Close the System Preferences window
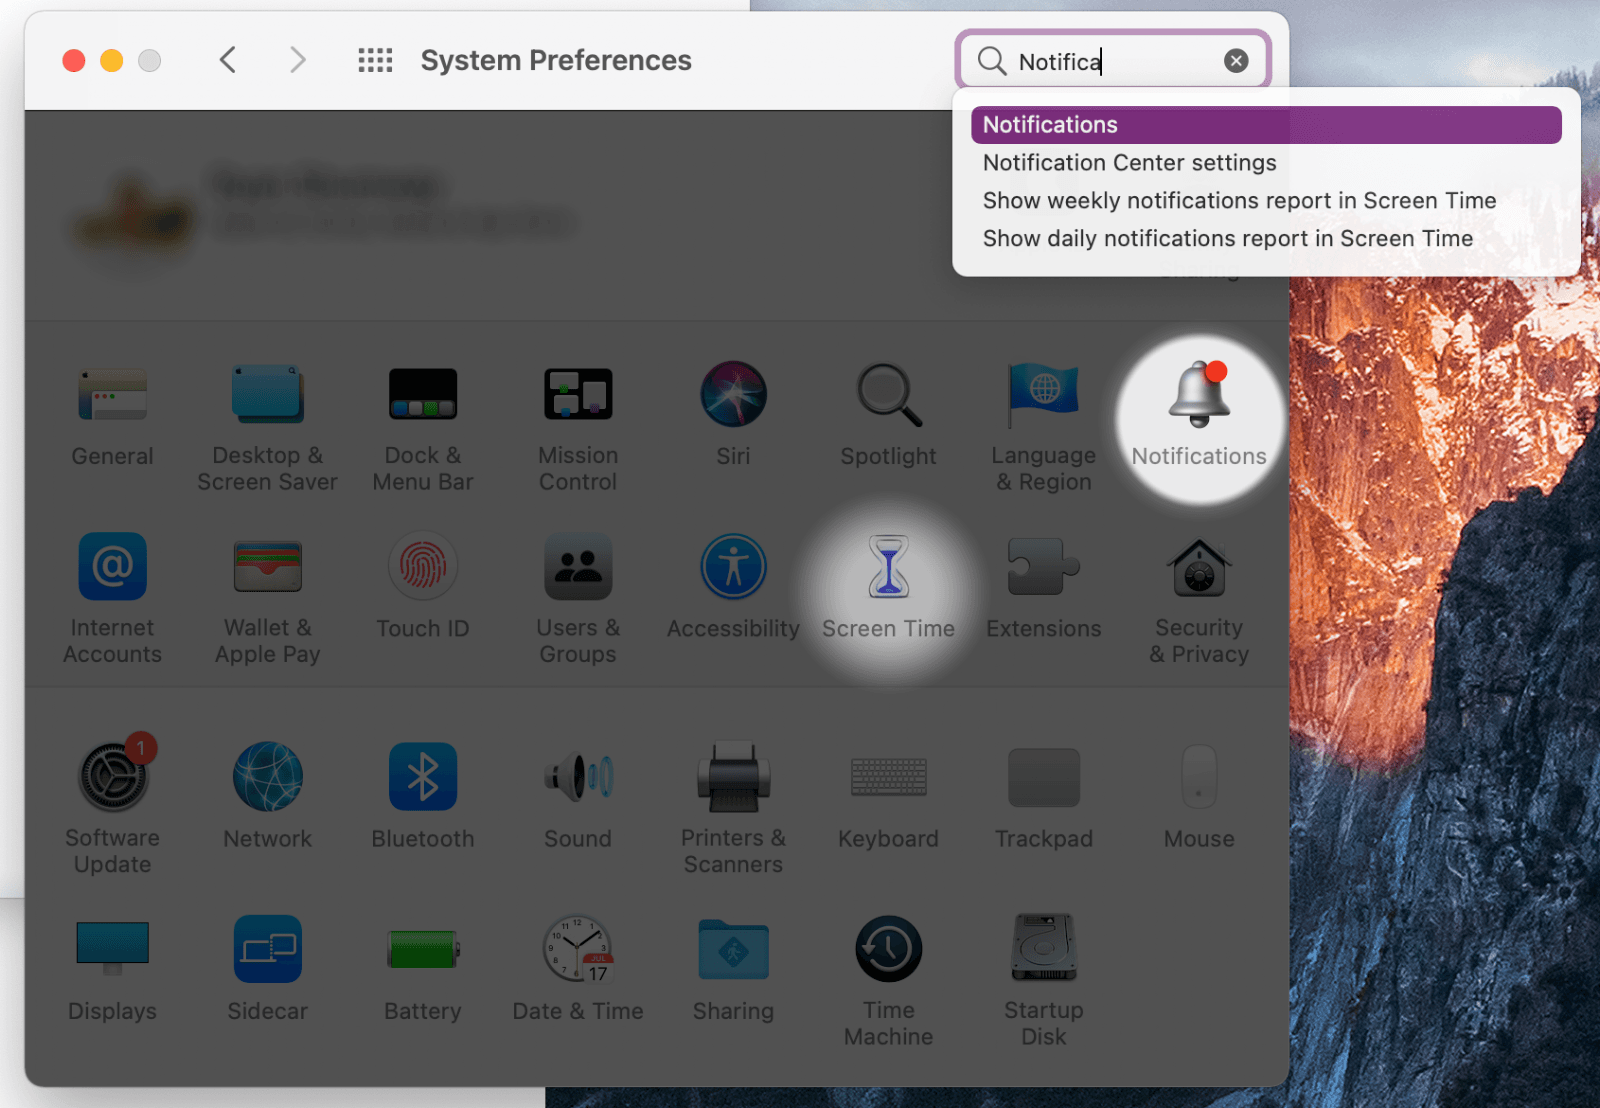 point(74,61)
